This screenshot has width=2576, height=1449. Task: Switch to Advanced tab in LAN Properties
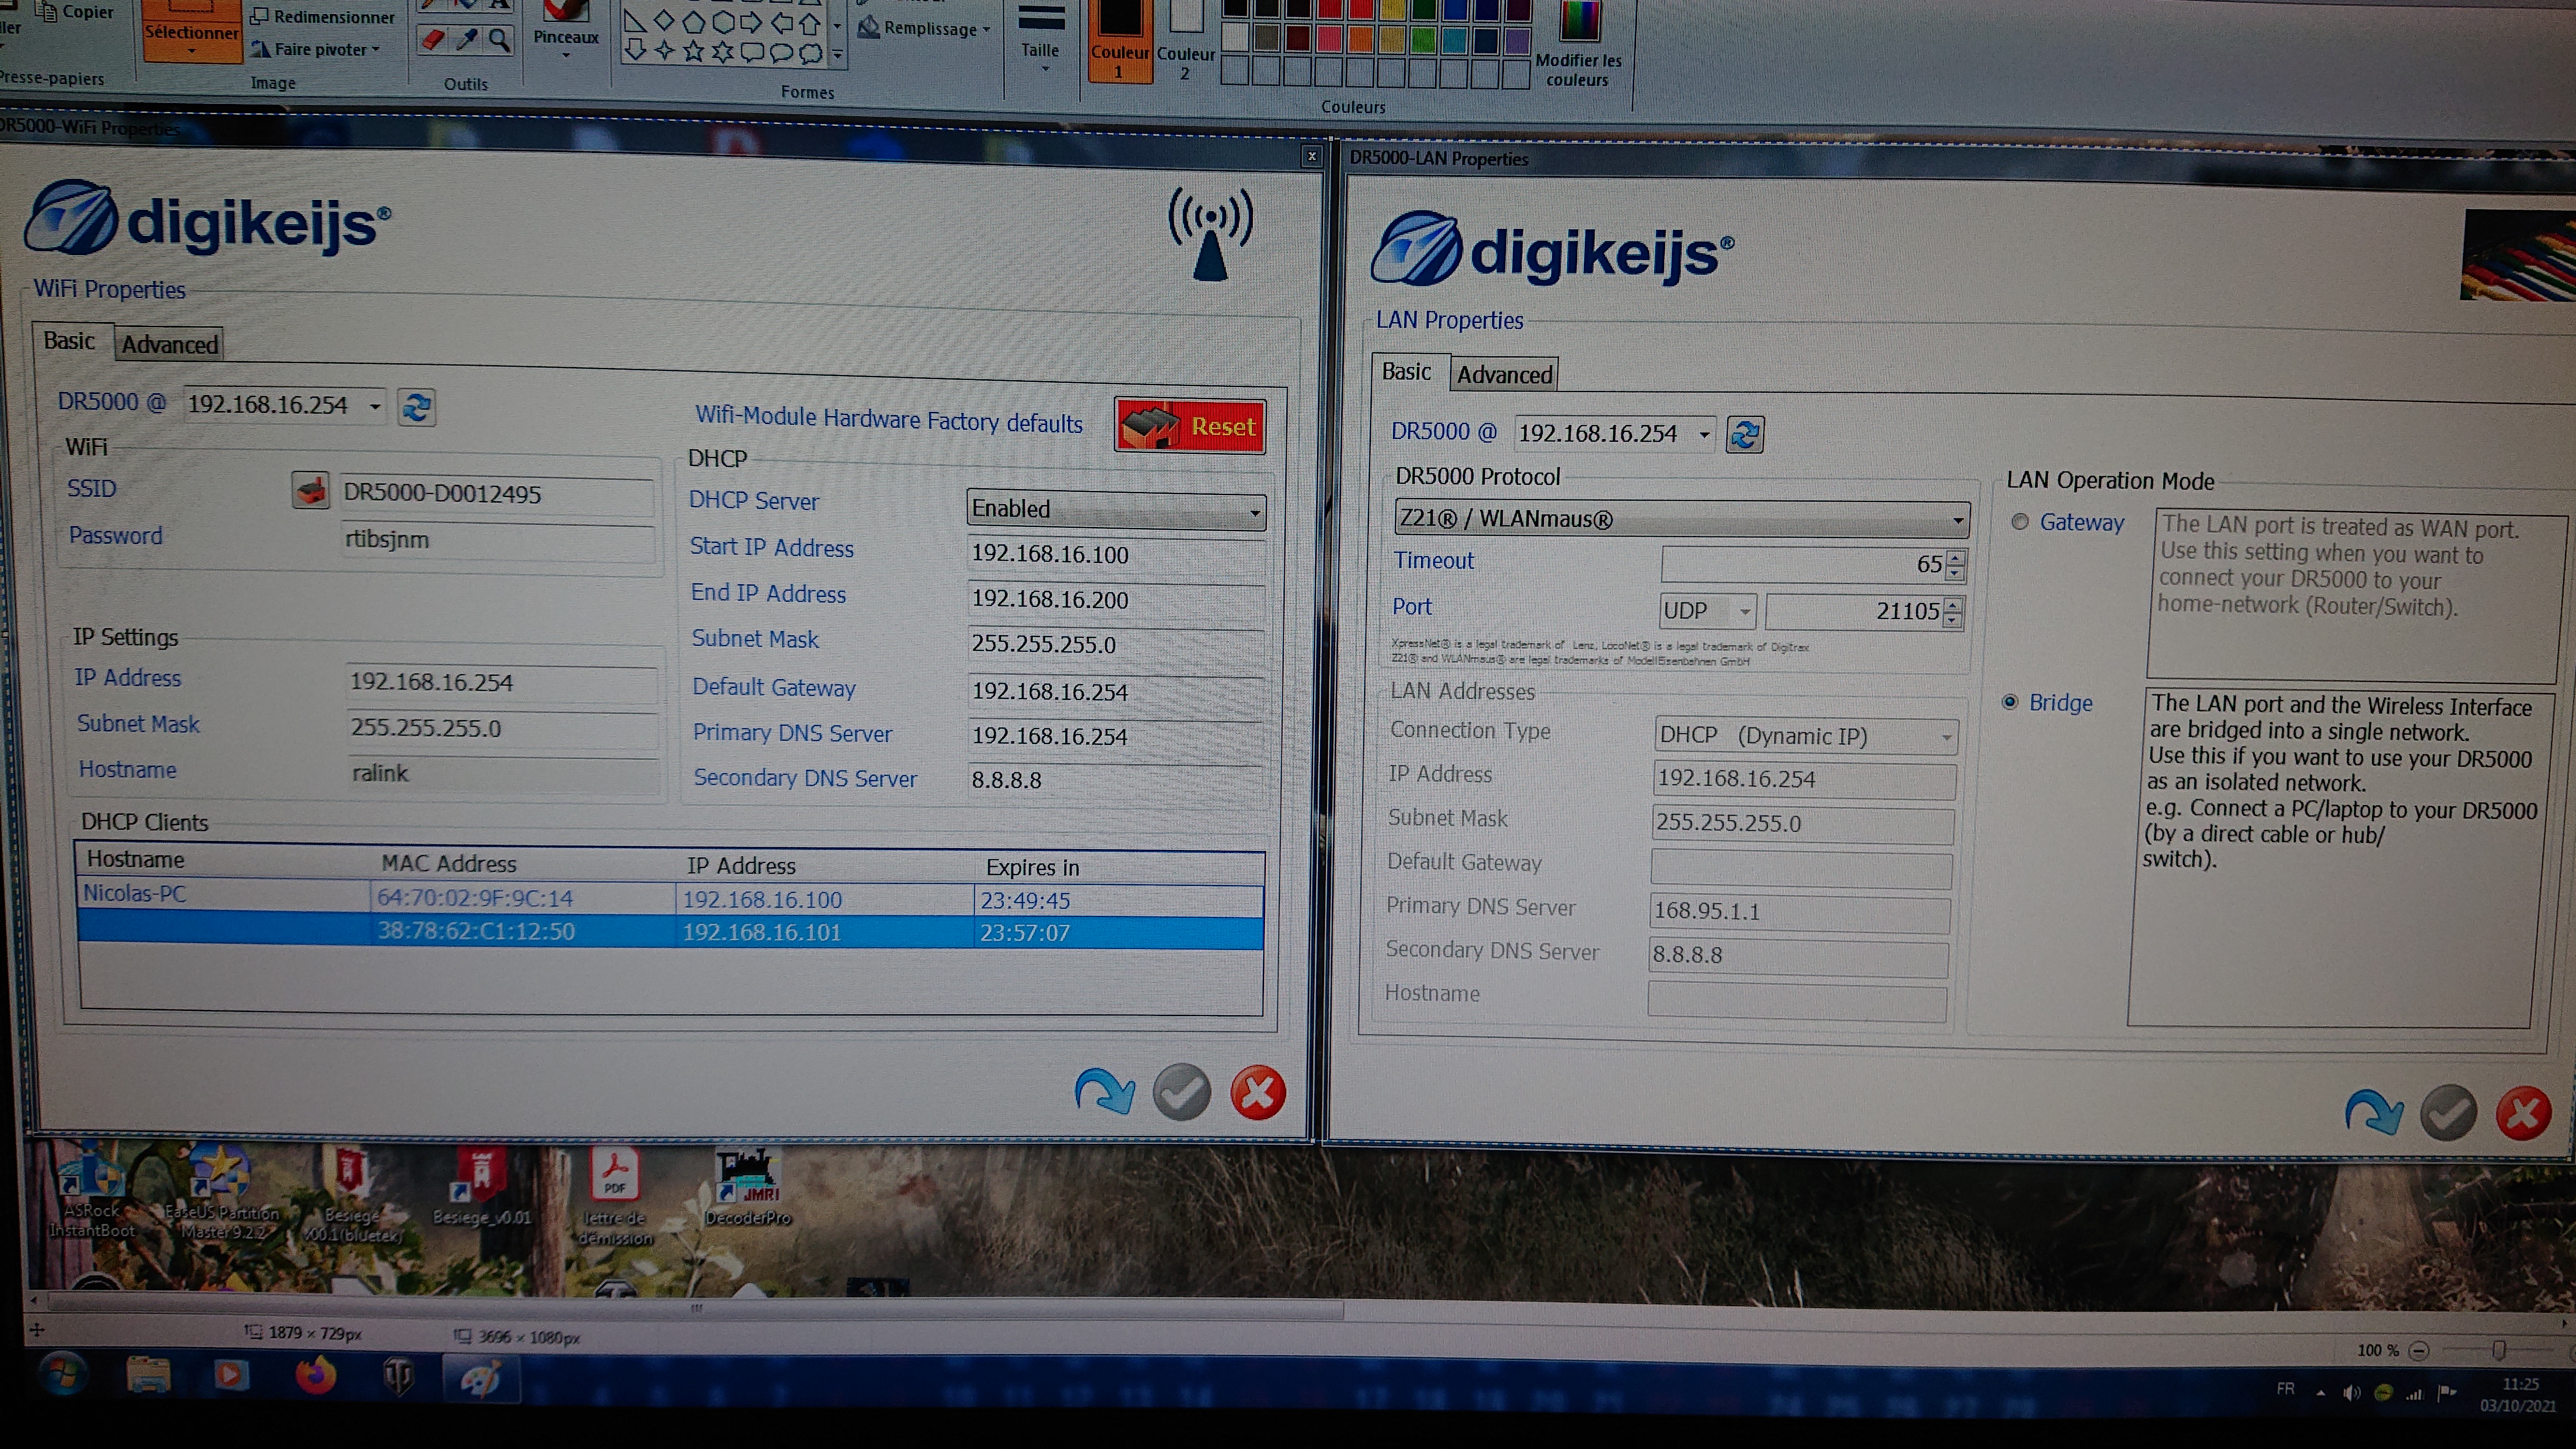point(1504,375)
